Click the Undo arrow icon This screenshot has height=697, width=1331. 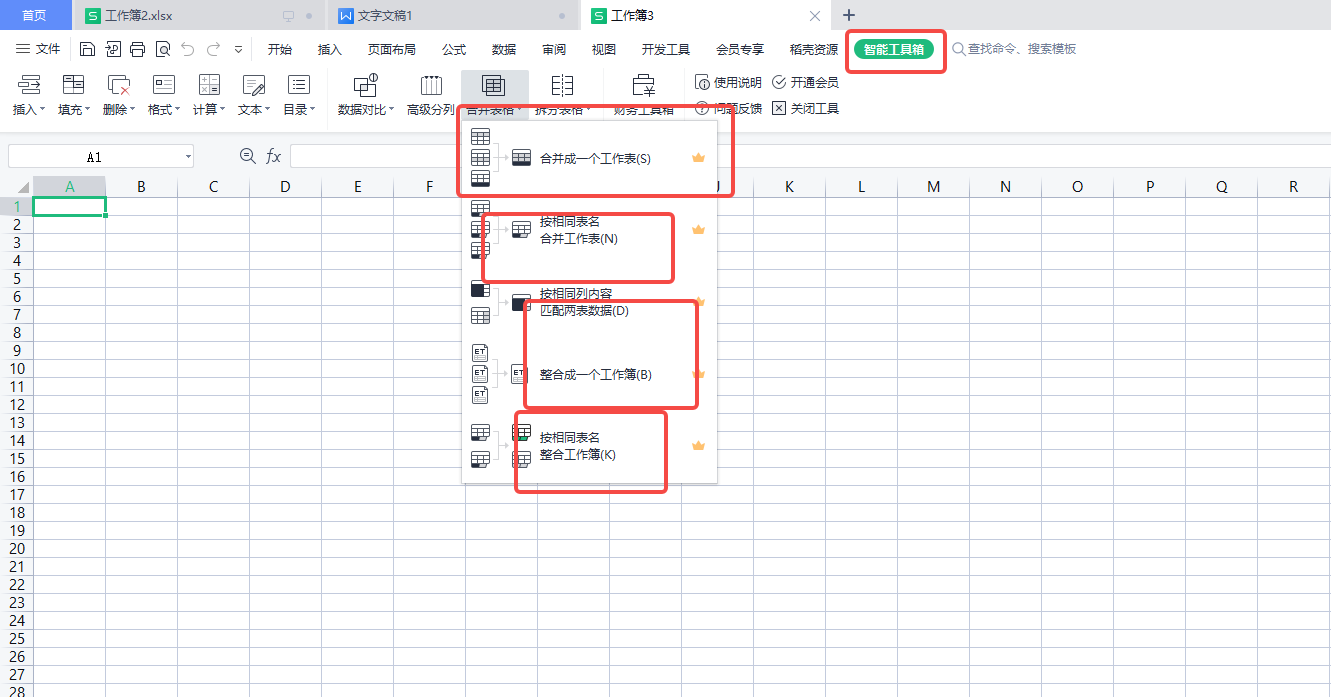pyautogui.click(x=187, y=49)
